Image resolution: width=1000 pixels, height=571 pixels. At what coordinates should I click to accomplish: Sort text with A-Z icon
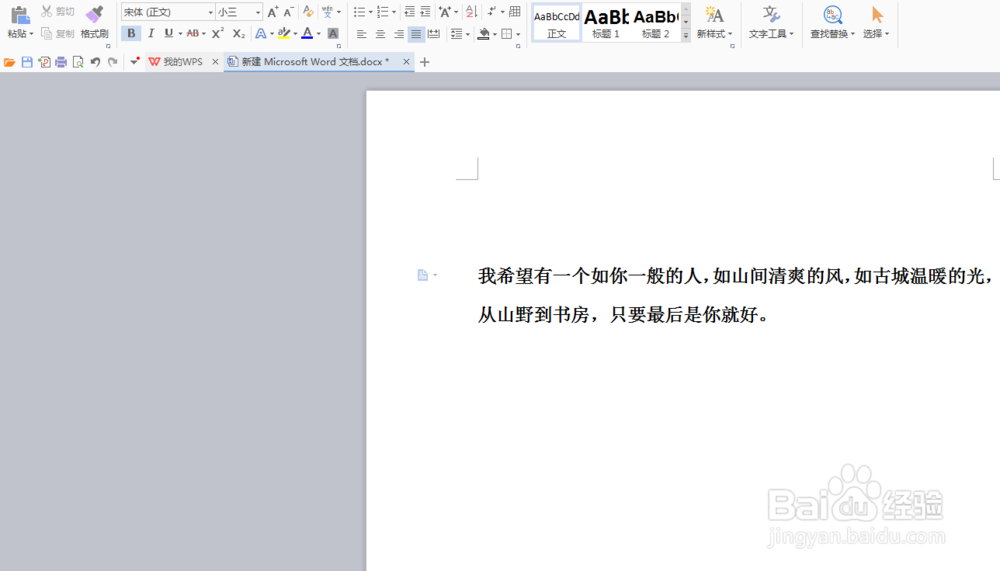[x=471, y=11]
